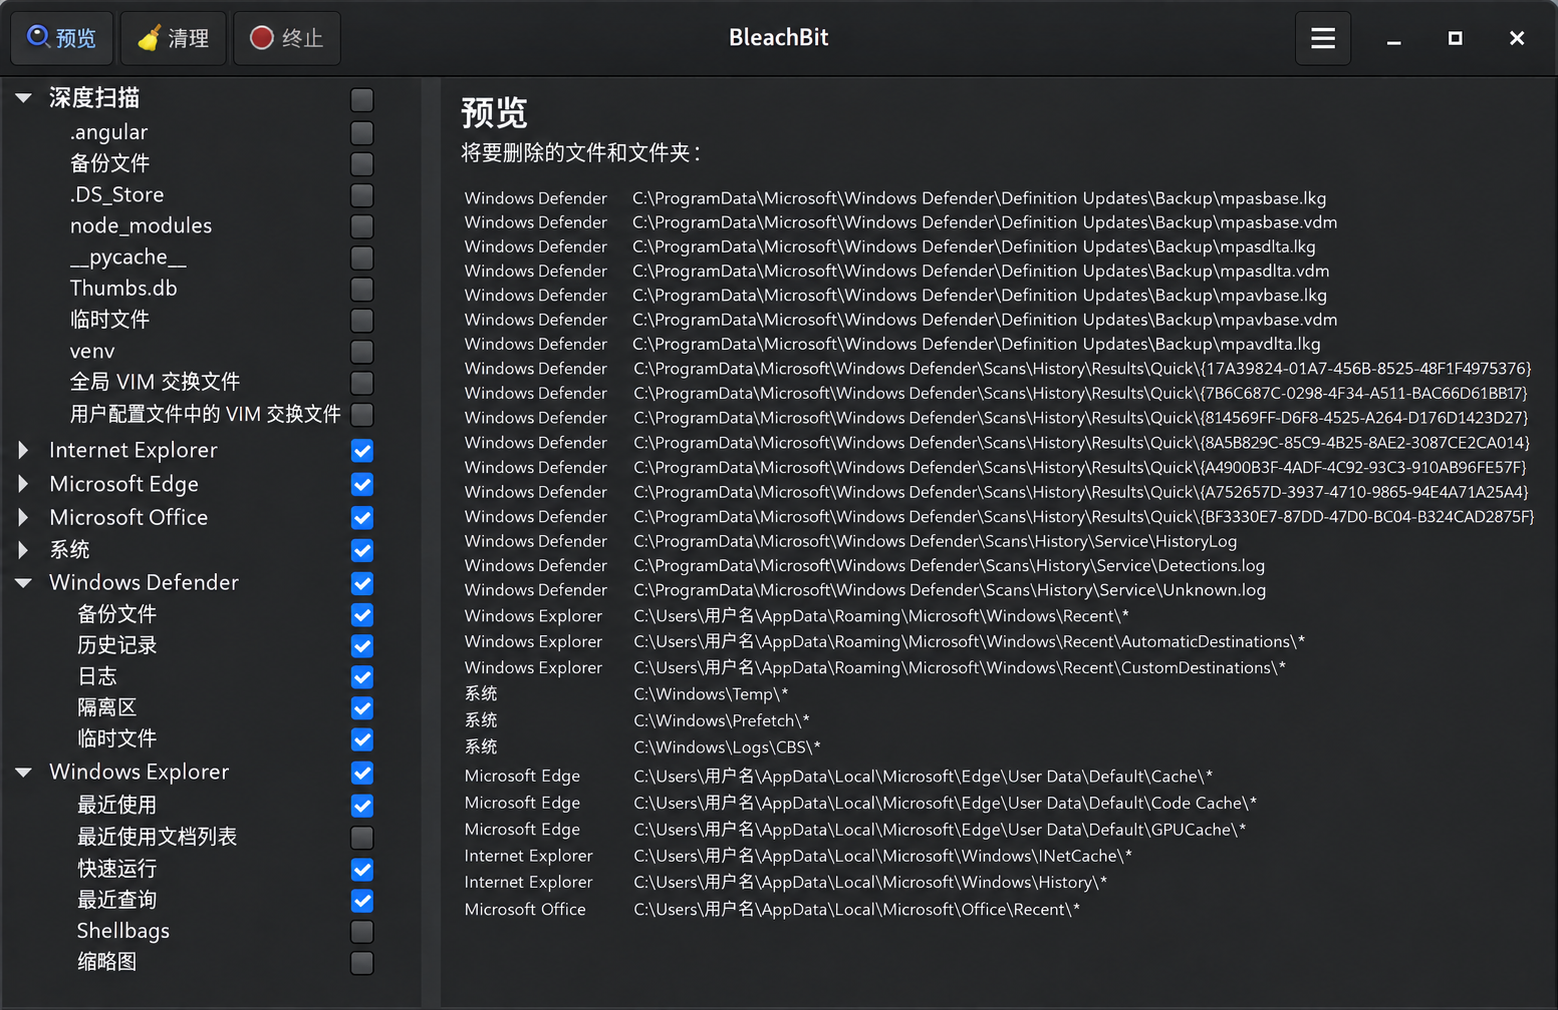Enable the .angular checkbox
1558x1010 pixels.
point(362,132)
